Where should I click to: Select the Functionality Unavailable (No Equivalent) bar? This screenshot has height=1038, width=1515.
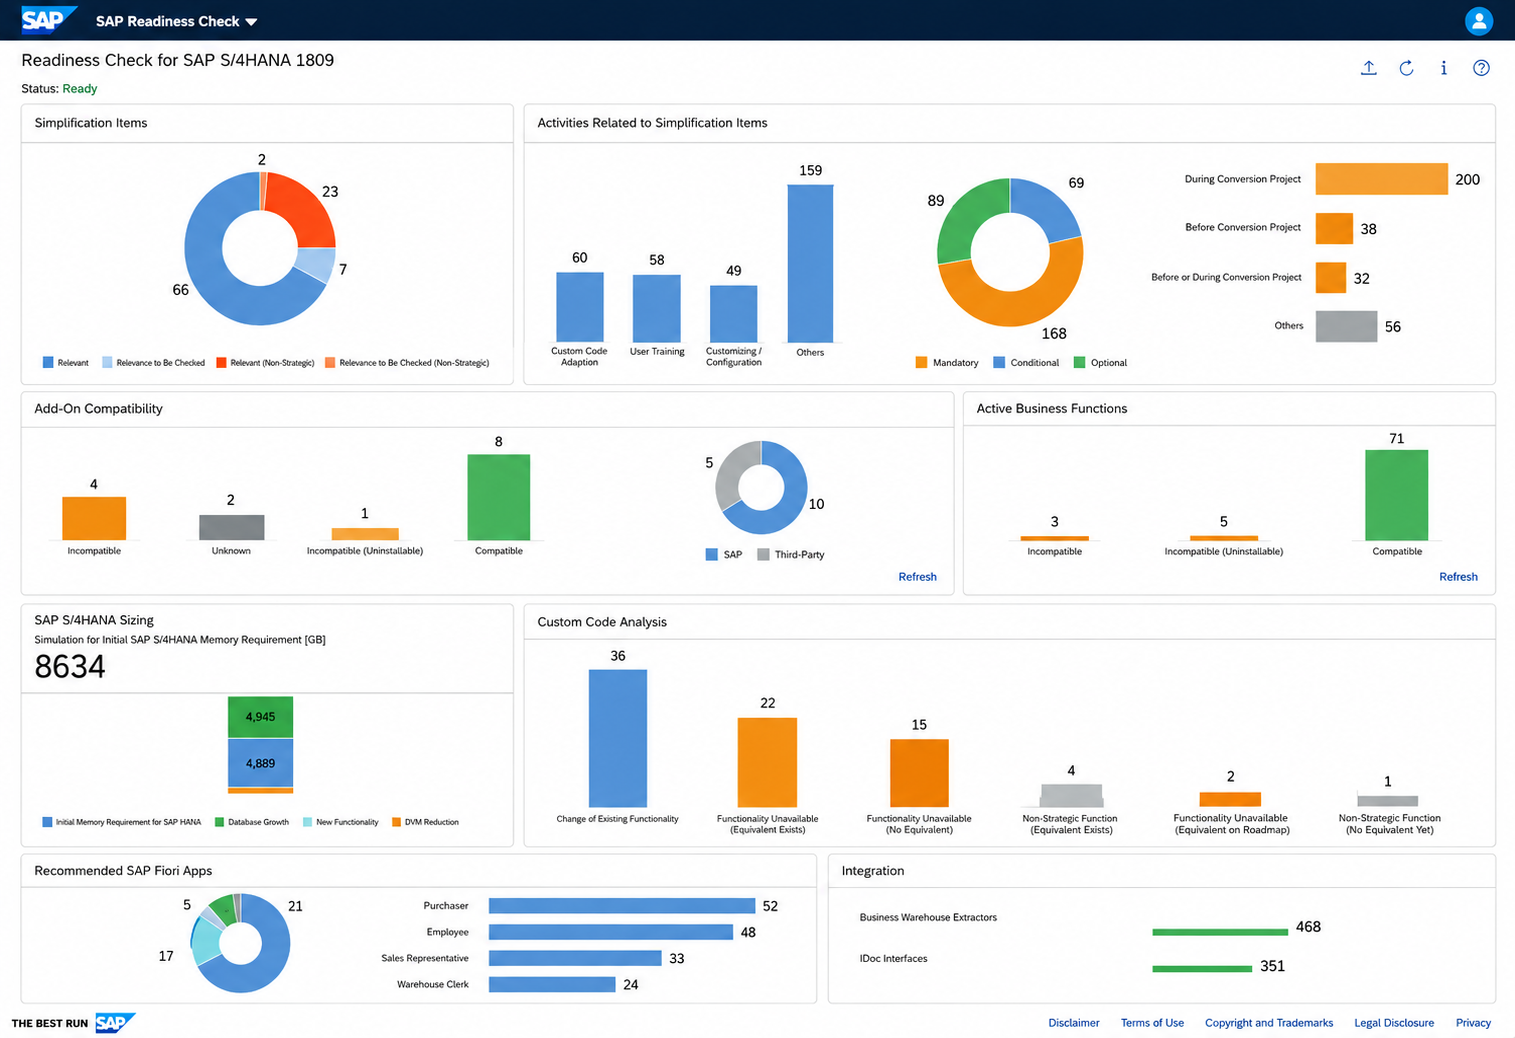point(919,773)
